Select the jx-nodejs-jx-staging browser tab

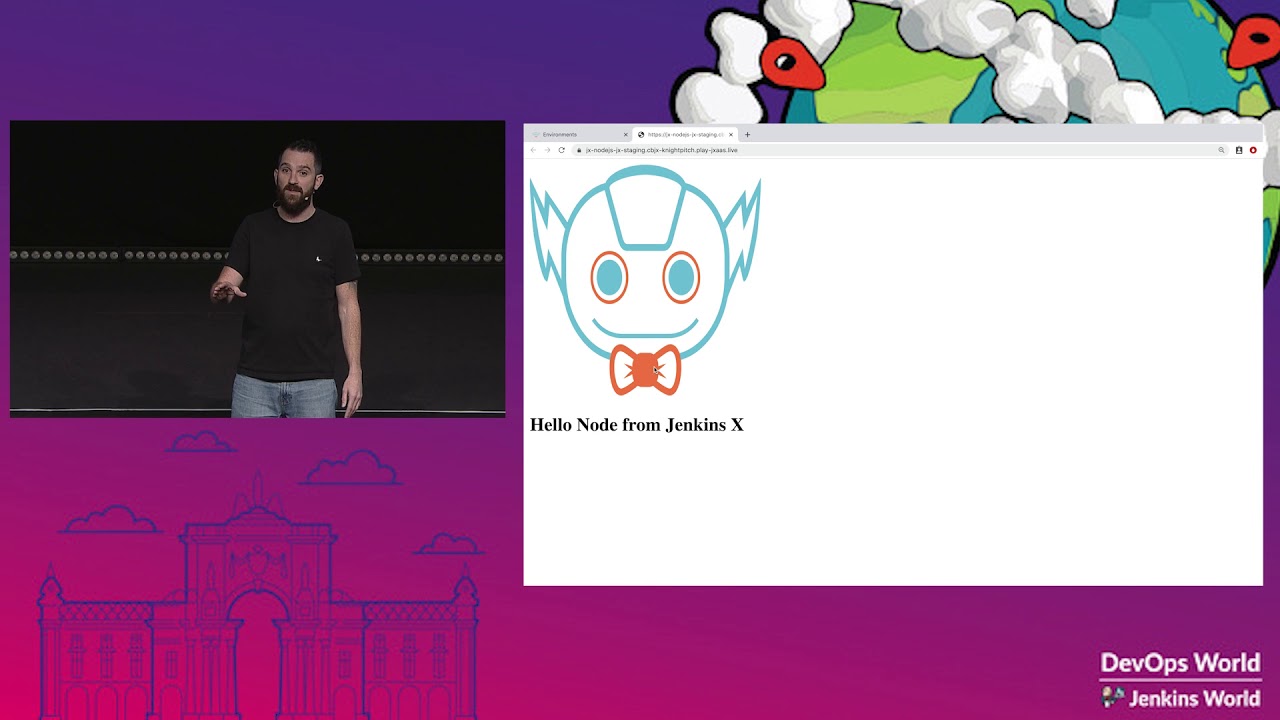pyautogui.click(x=685, y=134)
